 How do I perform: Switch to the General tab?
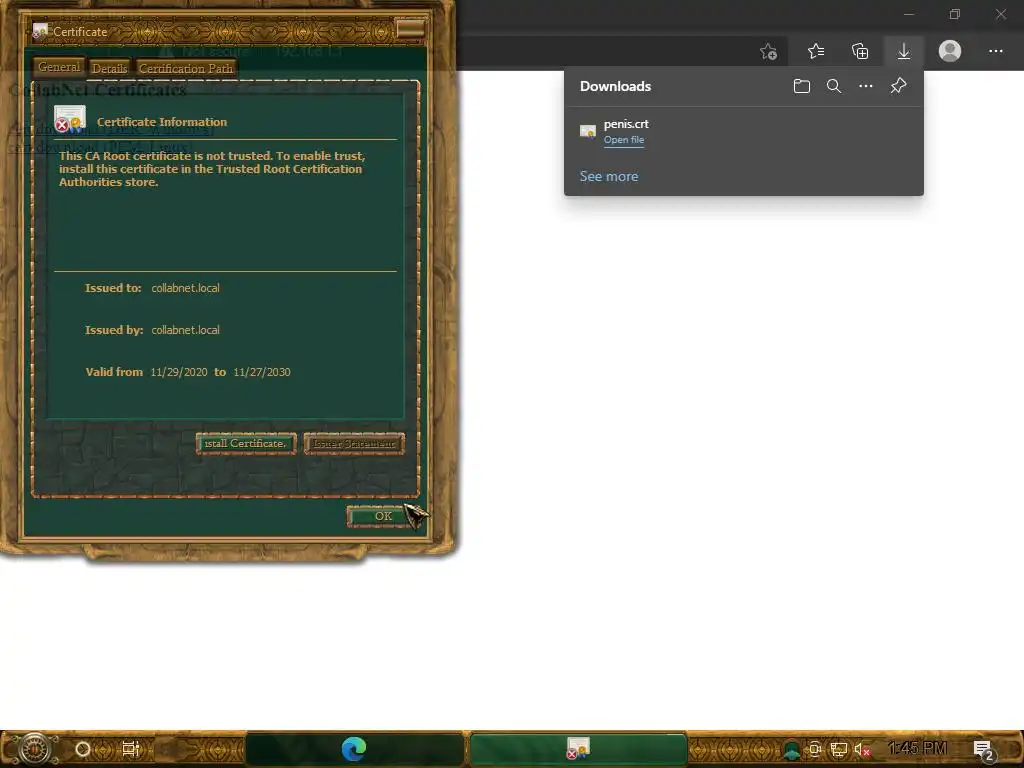(x=59, y=67)
